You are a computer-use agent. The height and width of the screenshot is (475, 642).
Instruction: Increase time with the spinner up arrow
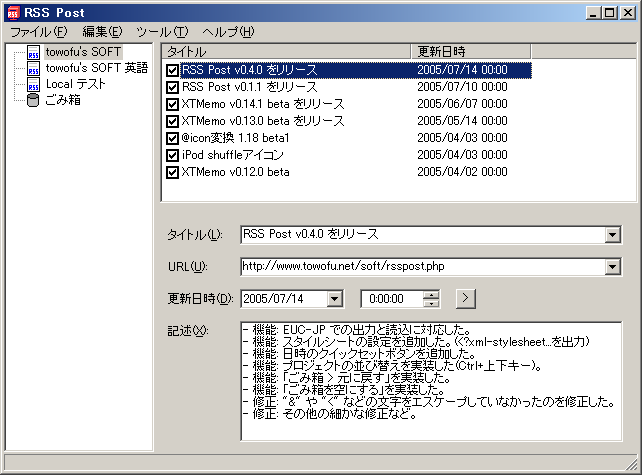click(x=431, y=295)
